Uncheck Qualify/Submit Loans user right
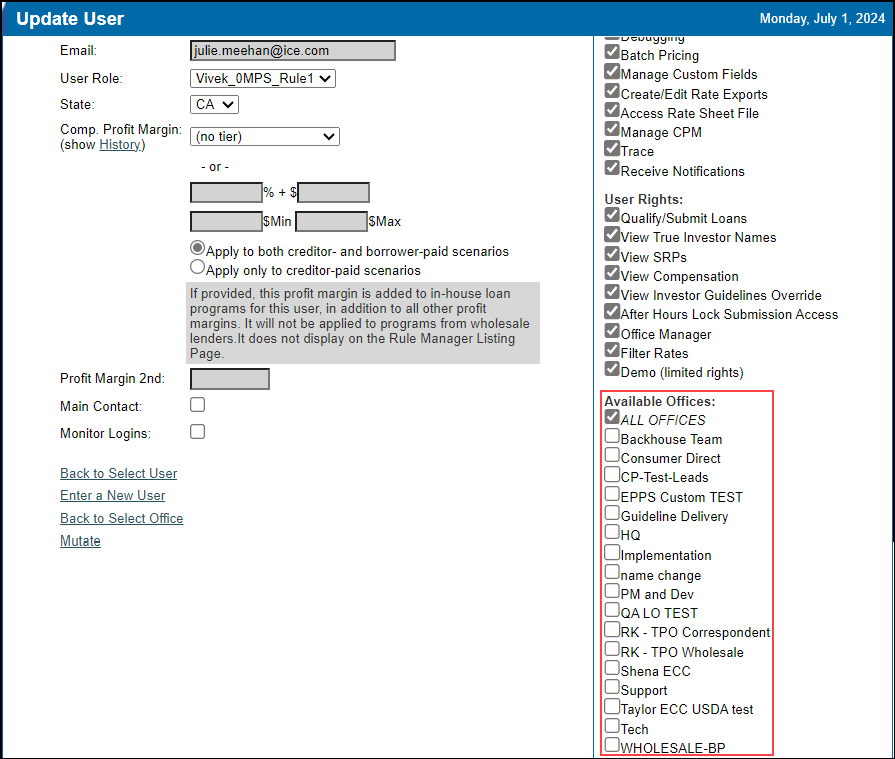The width and height of the screenshot is (895, 759). coord(612,215)
